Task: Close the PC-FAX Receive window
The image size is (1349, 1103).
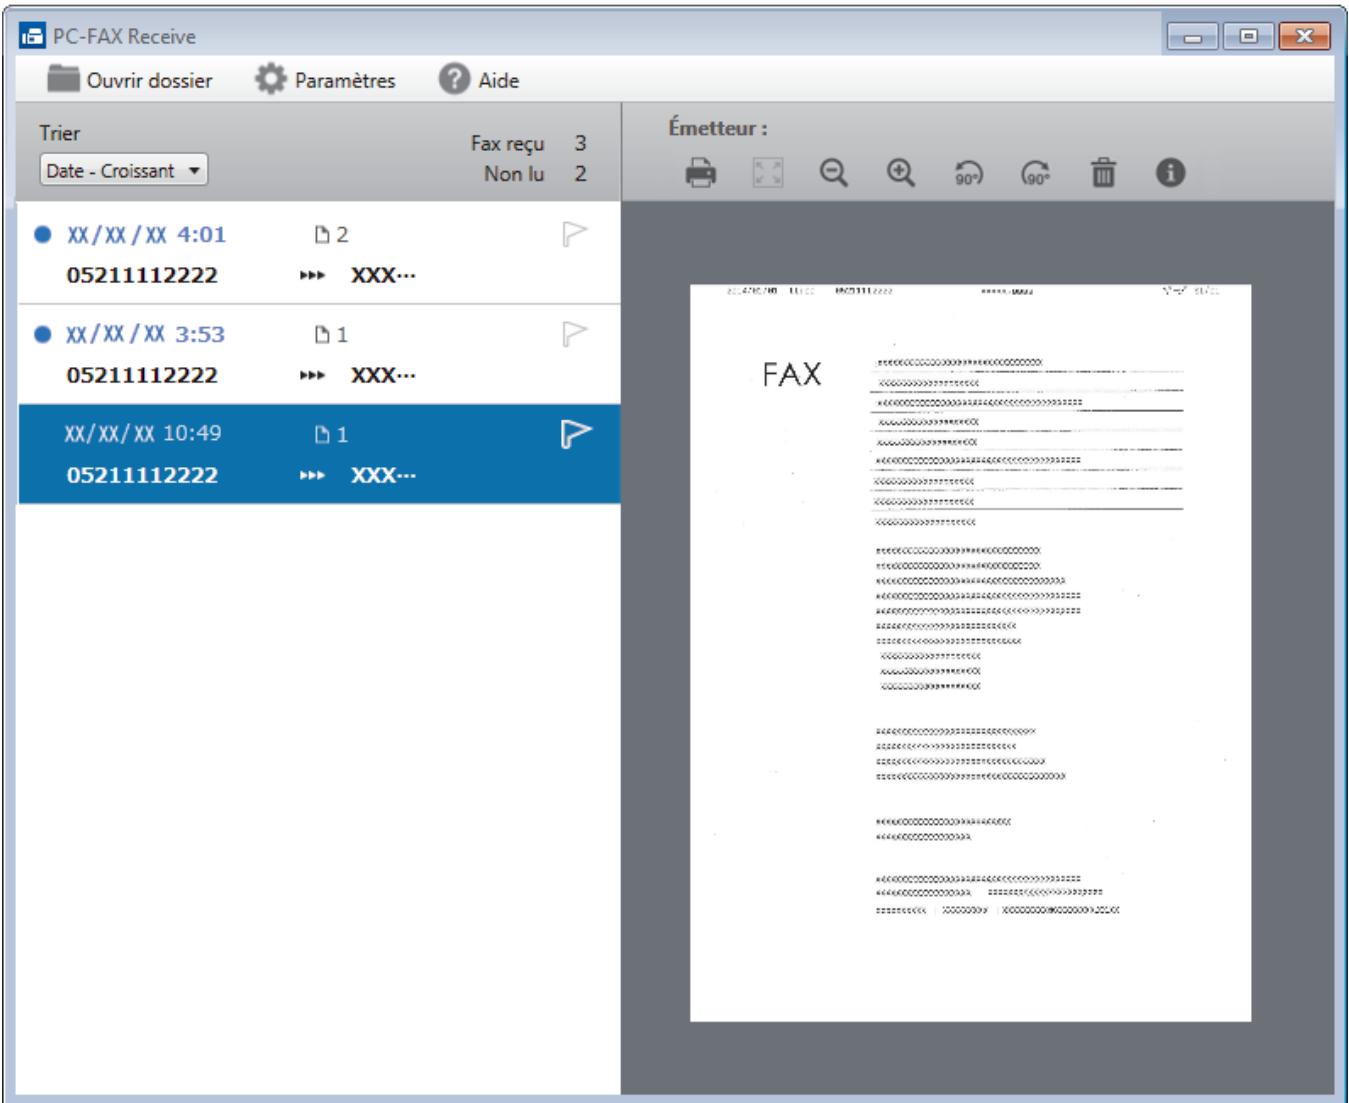Action: (1303, 36)
